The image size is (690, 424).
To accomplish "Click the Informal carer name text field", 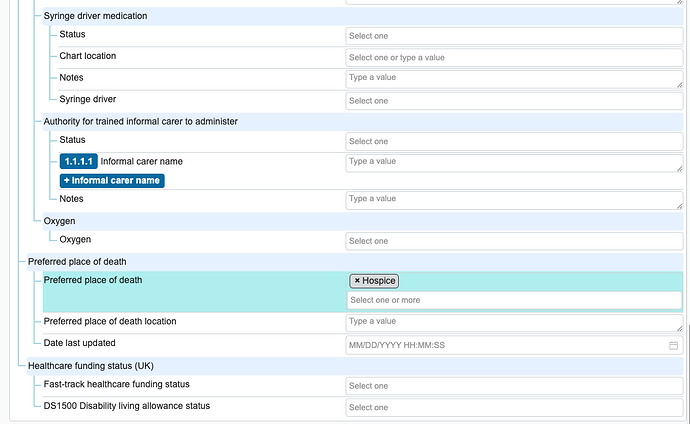I will click(514, 163).
